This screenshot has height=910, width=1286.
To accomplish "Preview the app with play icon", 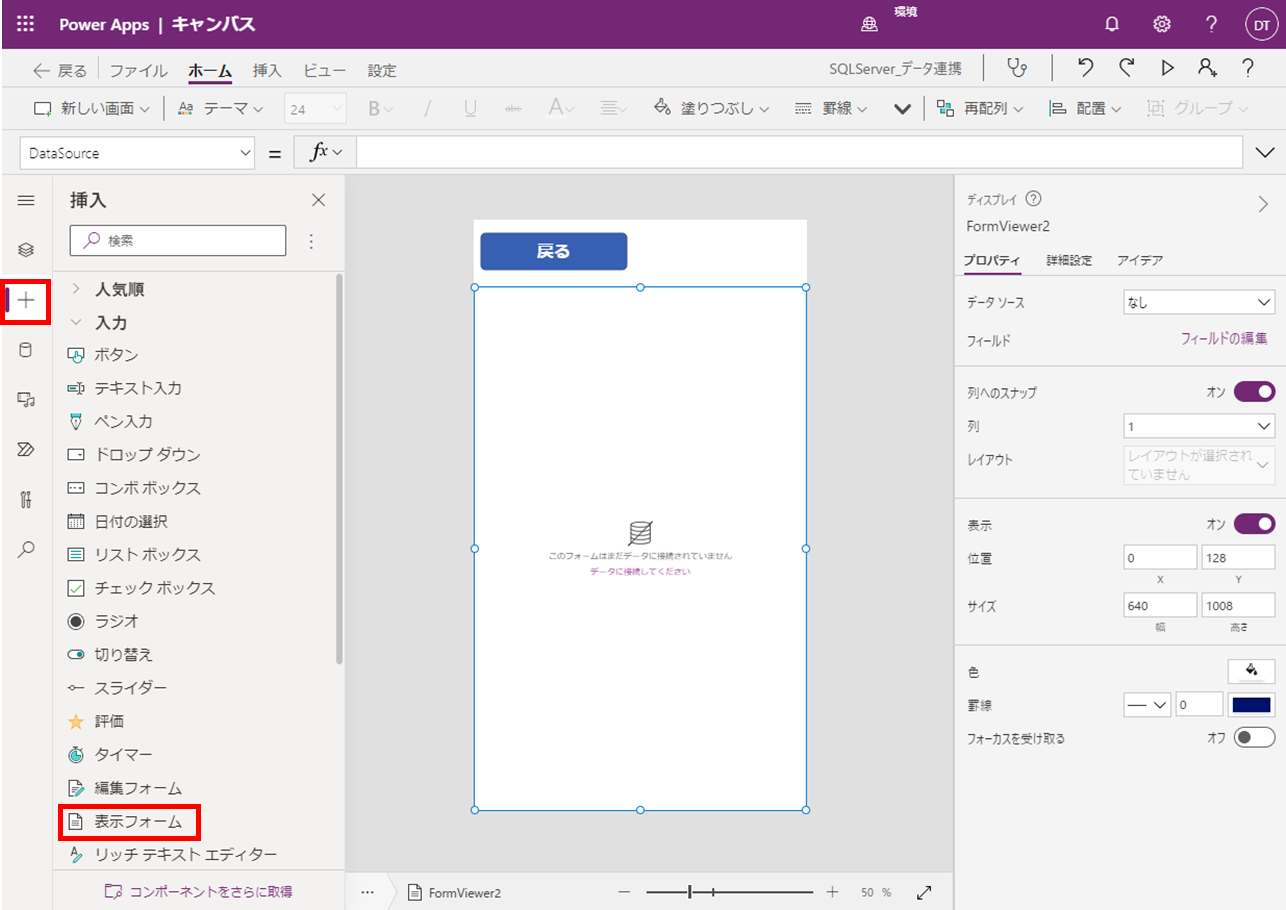I will 1167,68.
